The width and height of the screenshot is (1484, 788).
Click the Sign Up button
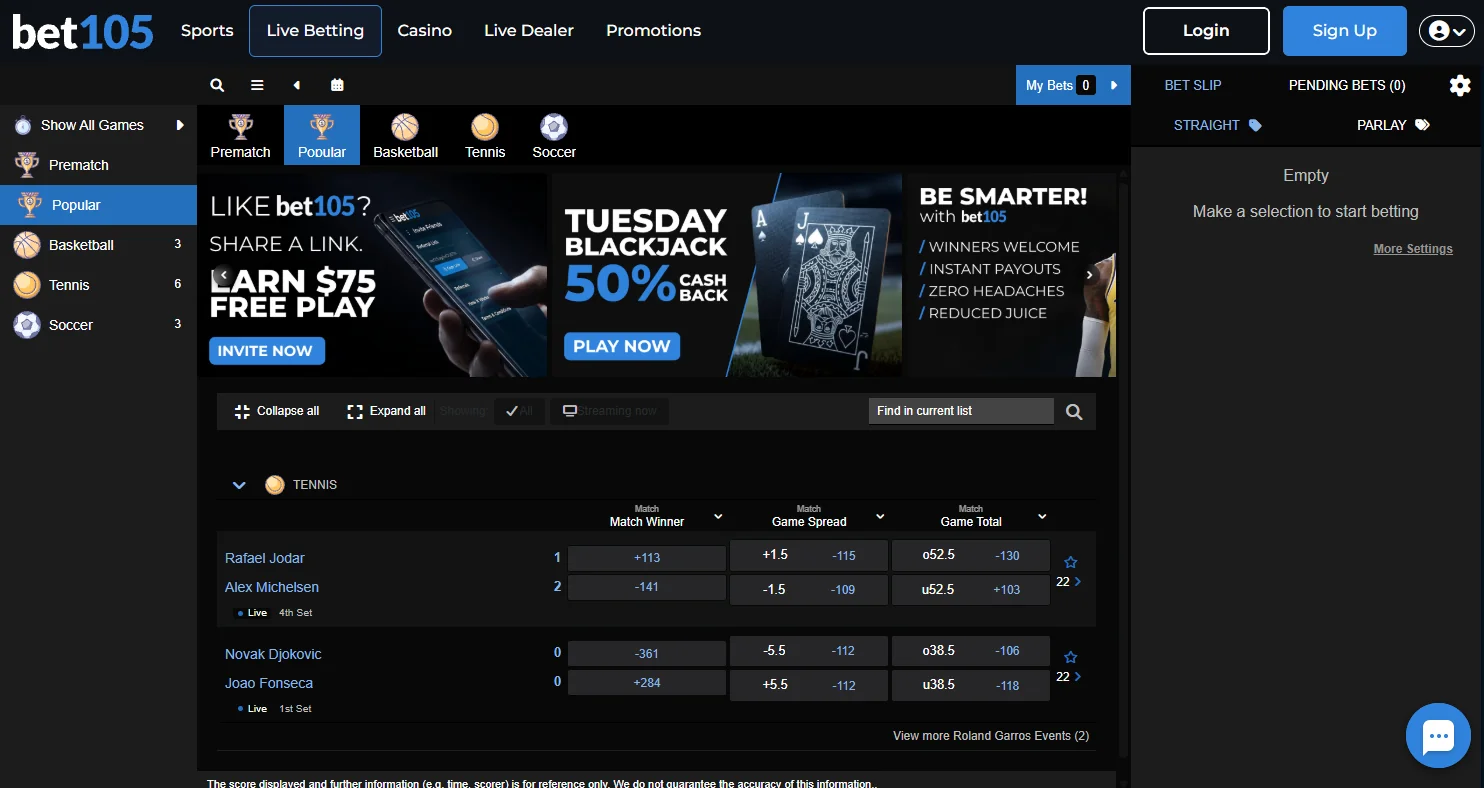point(1345,31)
